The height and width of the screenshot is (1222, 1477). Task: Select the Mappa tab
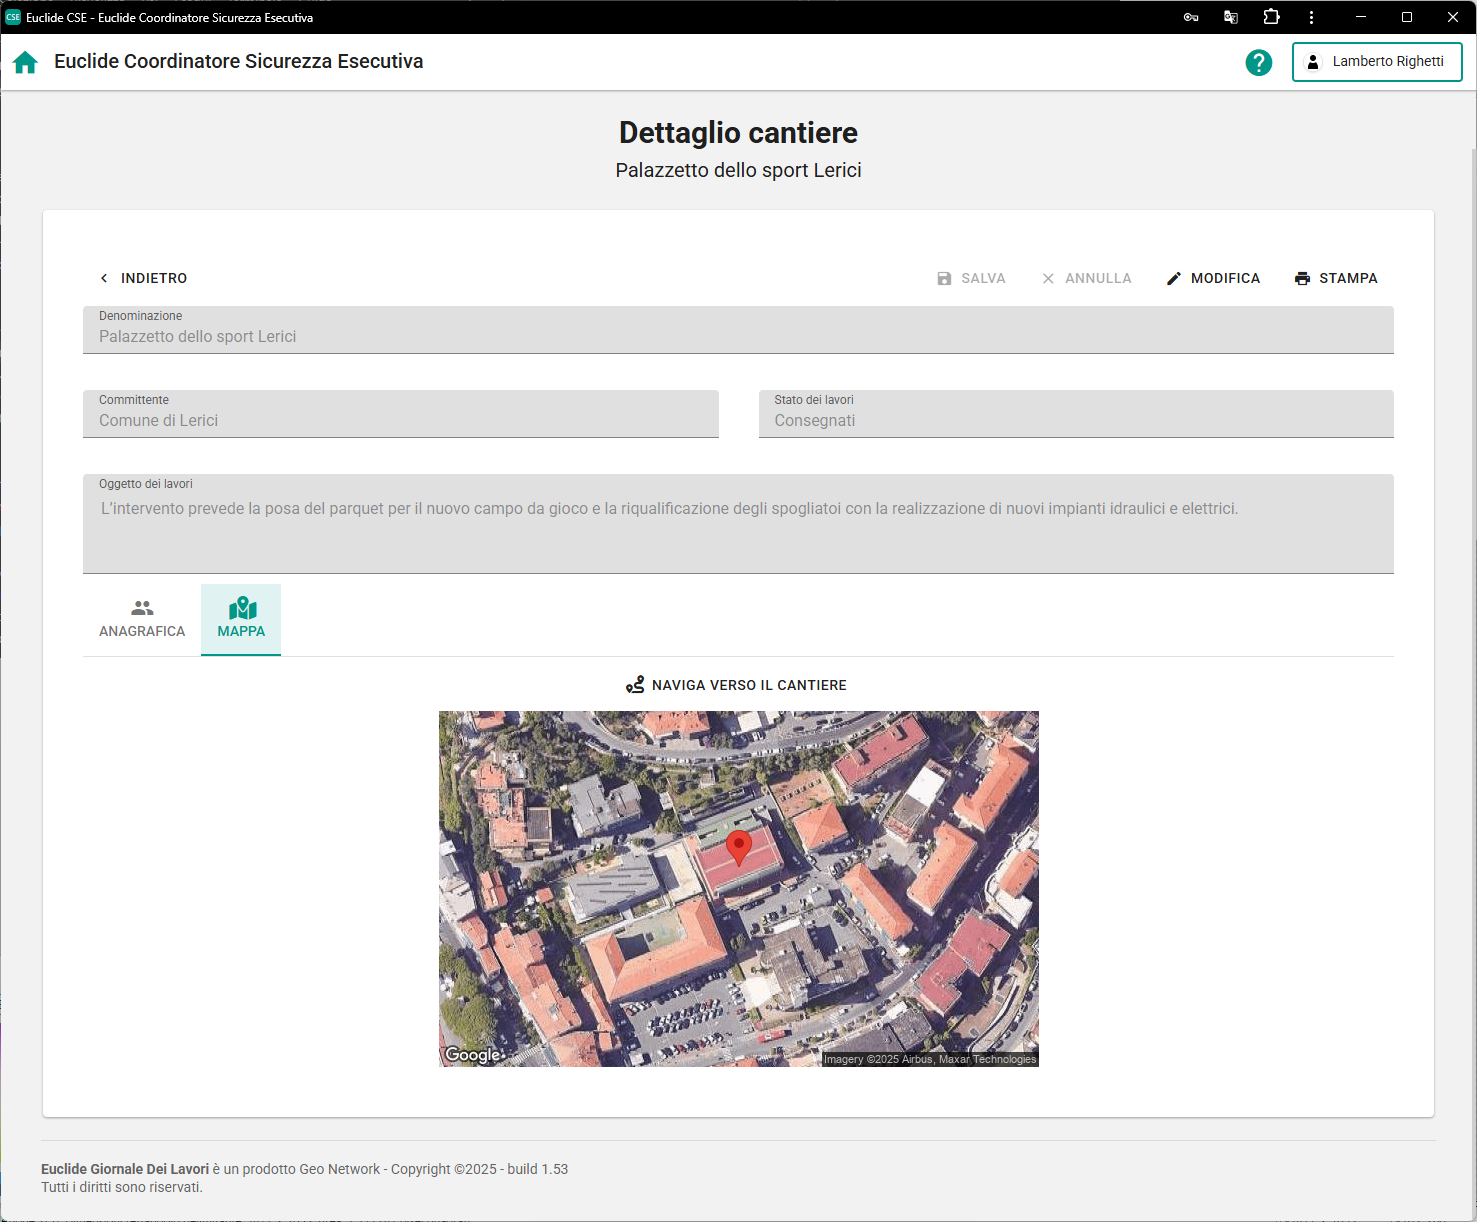(241, 619)
